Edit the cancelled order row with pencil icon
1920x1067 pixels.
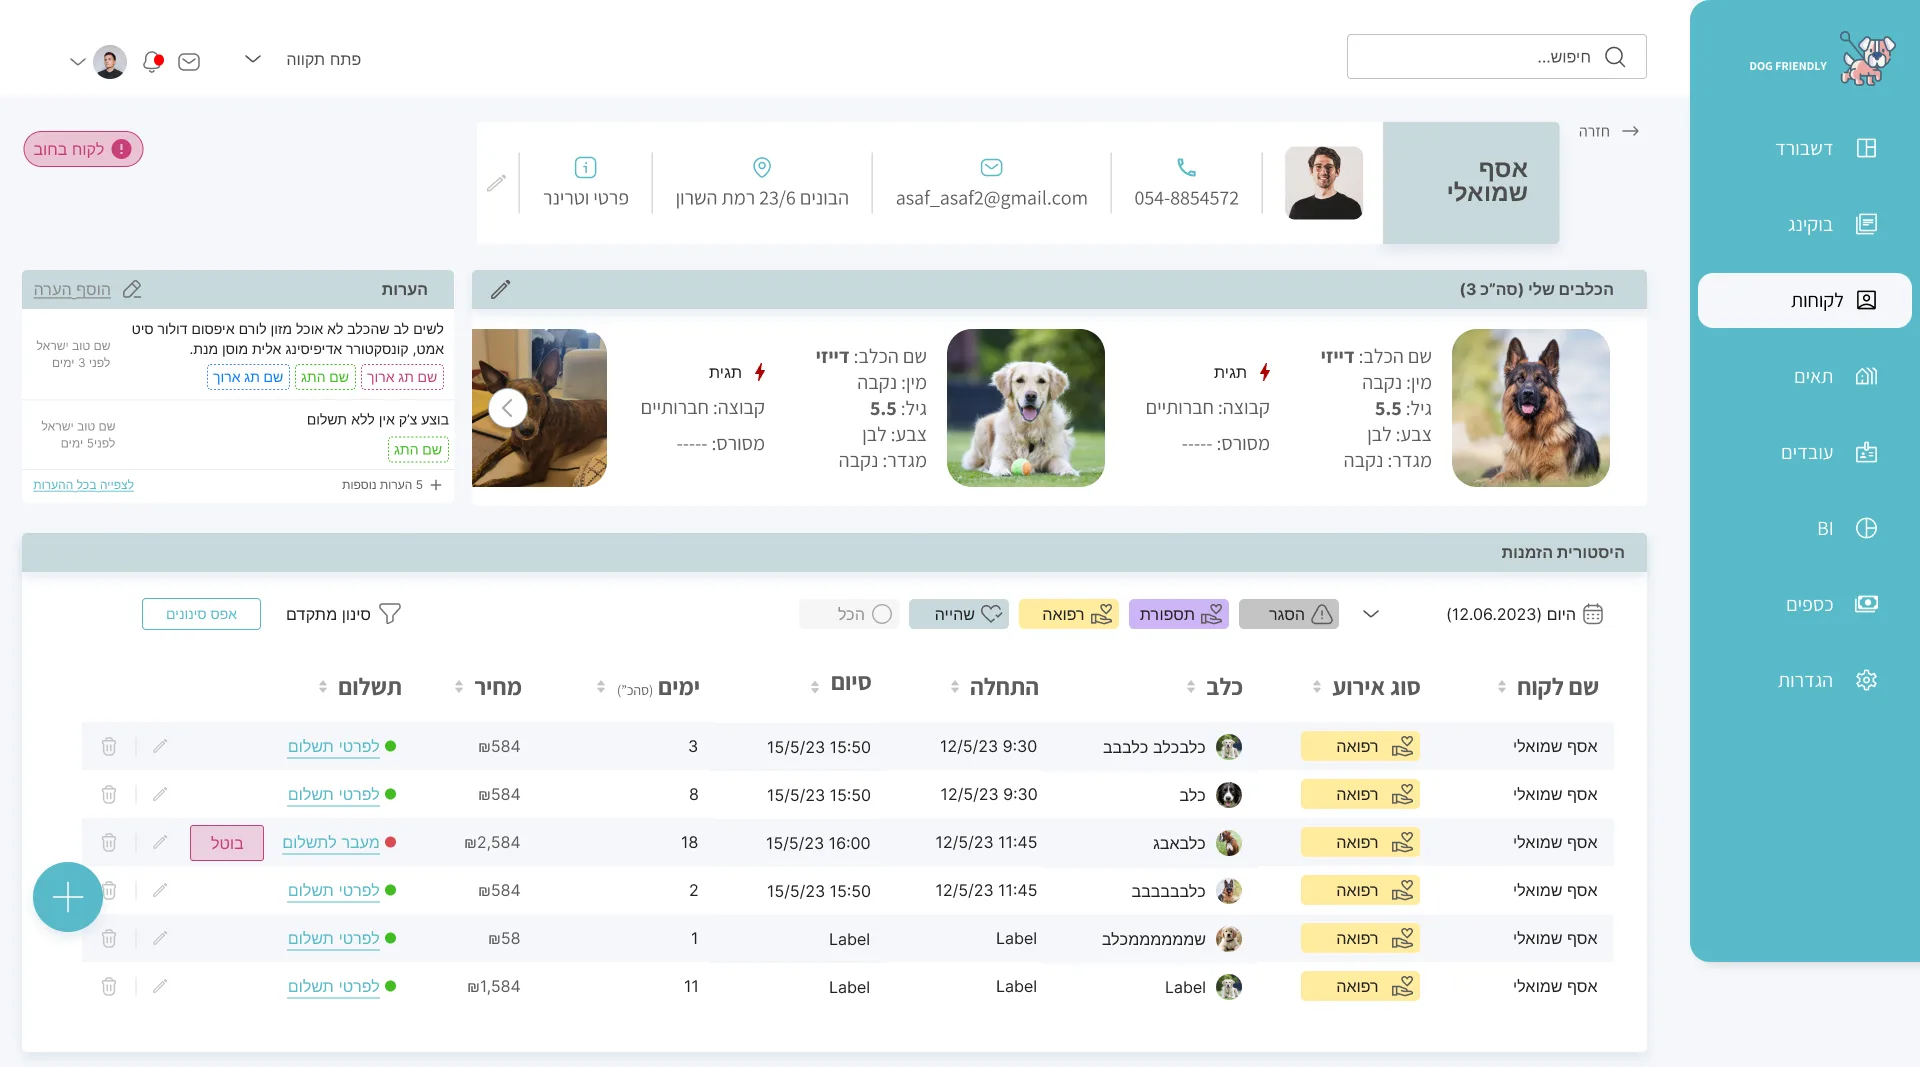(x=160, y=842)
